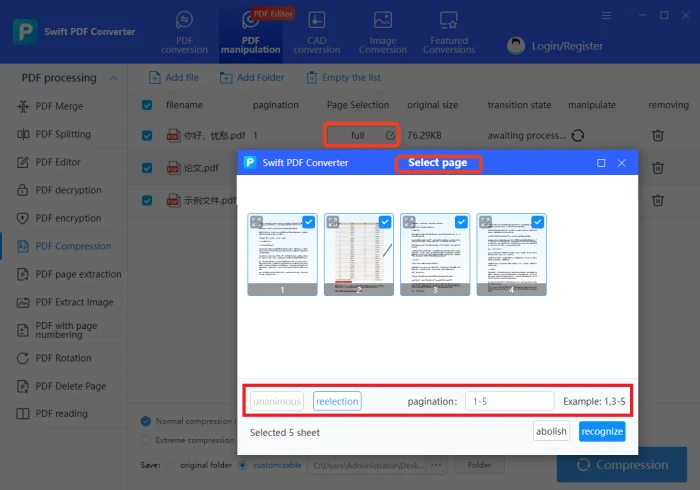This screenshot has height=490, width=700.
Task: Collapse the PDF processing section
Action: point(113,78)
